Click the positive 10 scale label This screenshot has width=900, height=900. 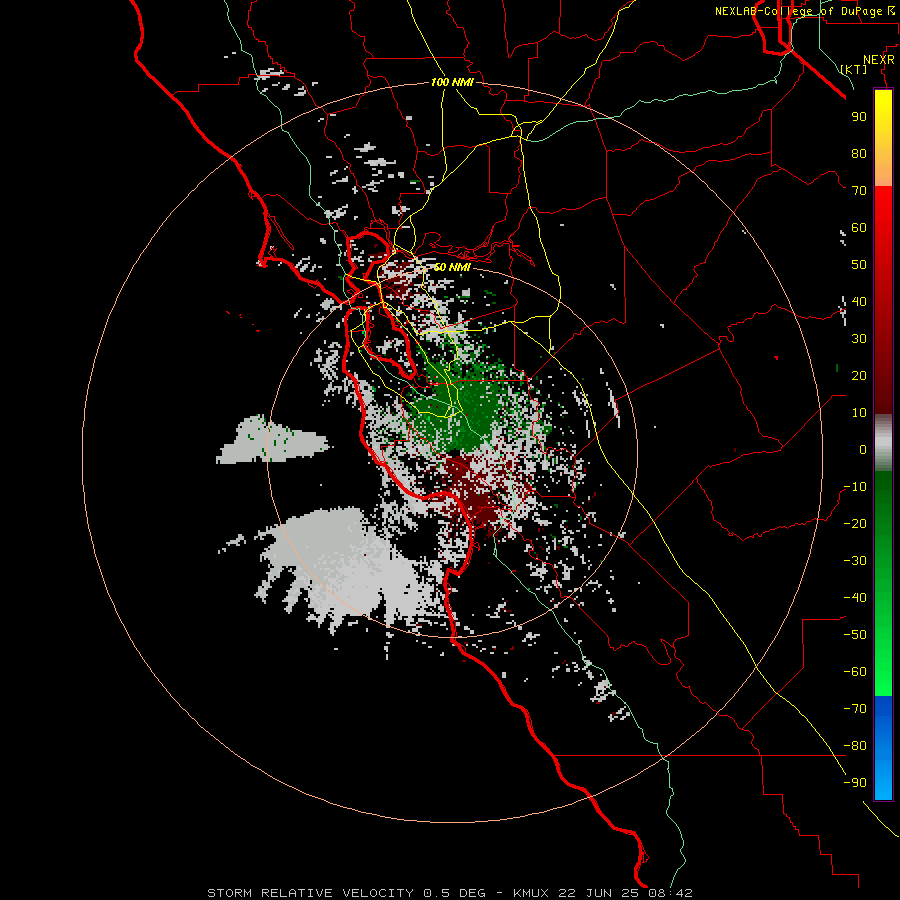pyautogui.click(x=859, y=413)
